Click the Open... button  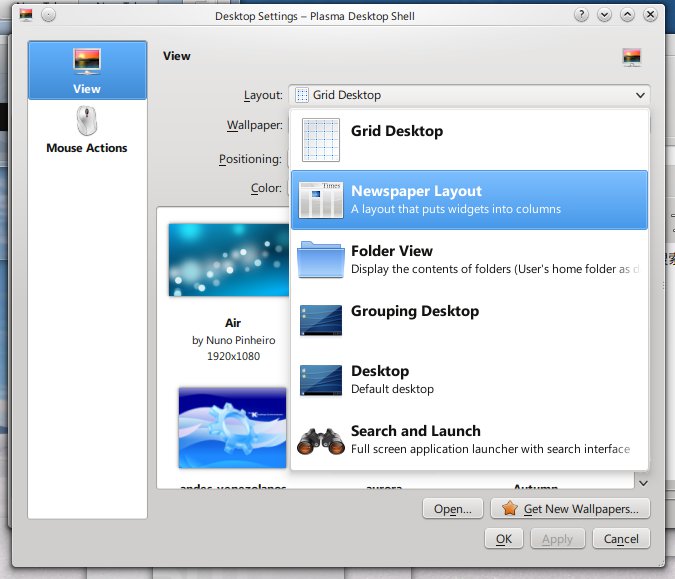point(453,509)
